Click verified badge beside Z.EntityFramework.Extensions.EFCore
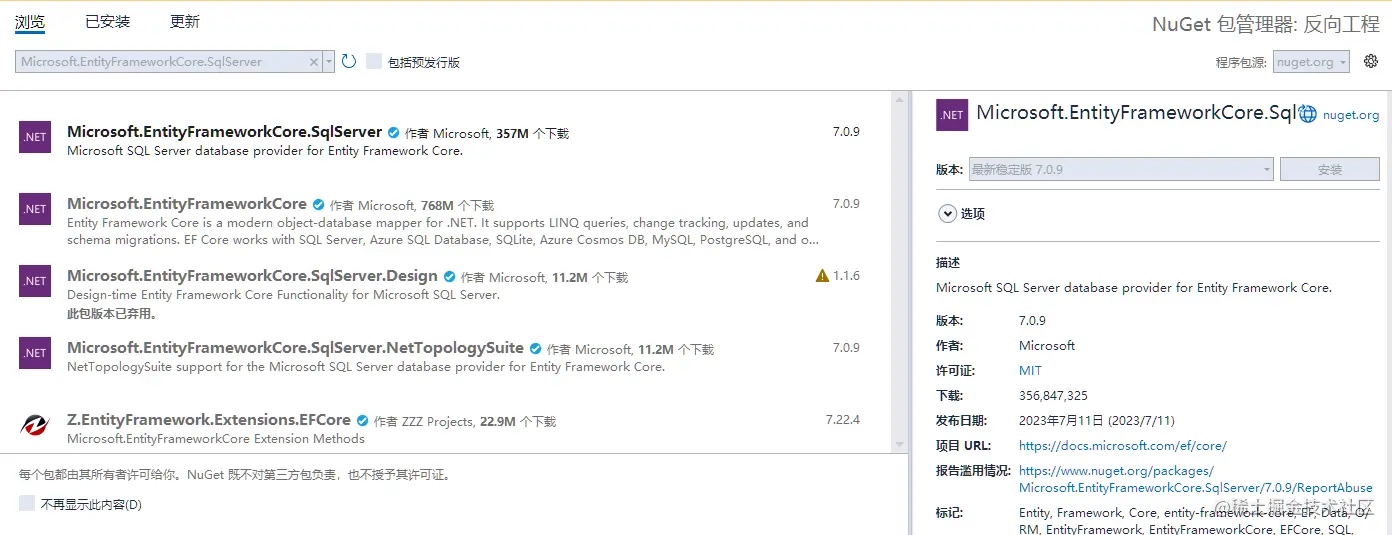Viewport: 1392px width, 535px height. click(362, 421)
